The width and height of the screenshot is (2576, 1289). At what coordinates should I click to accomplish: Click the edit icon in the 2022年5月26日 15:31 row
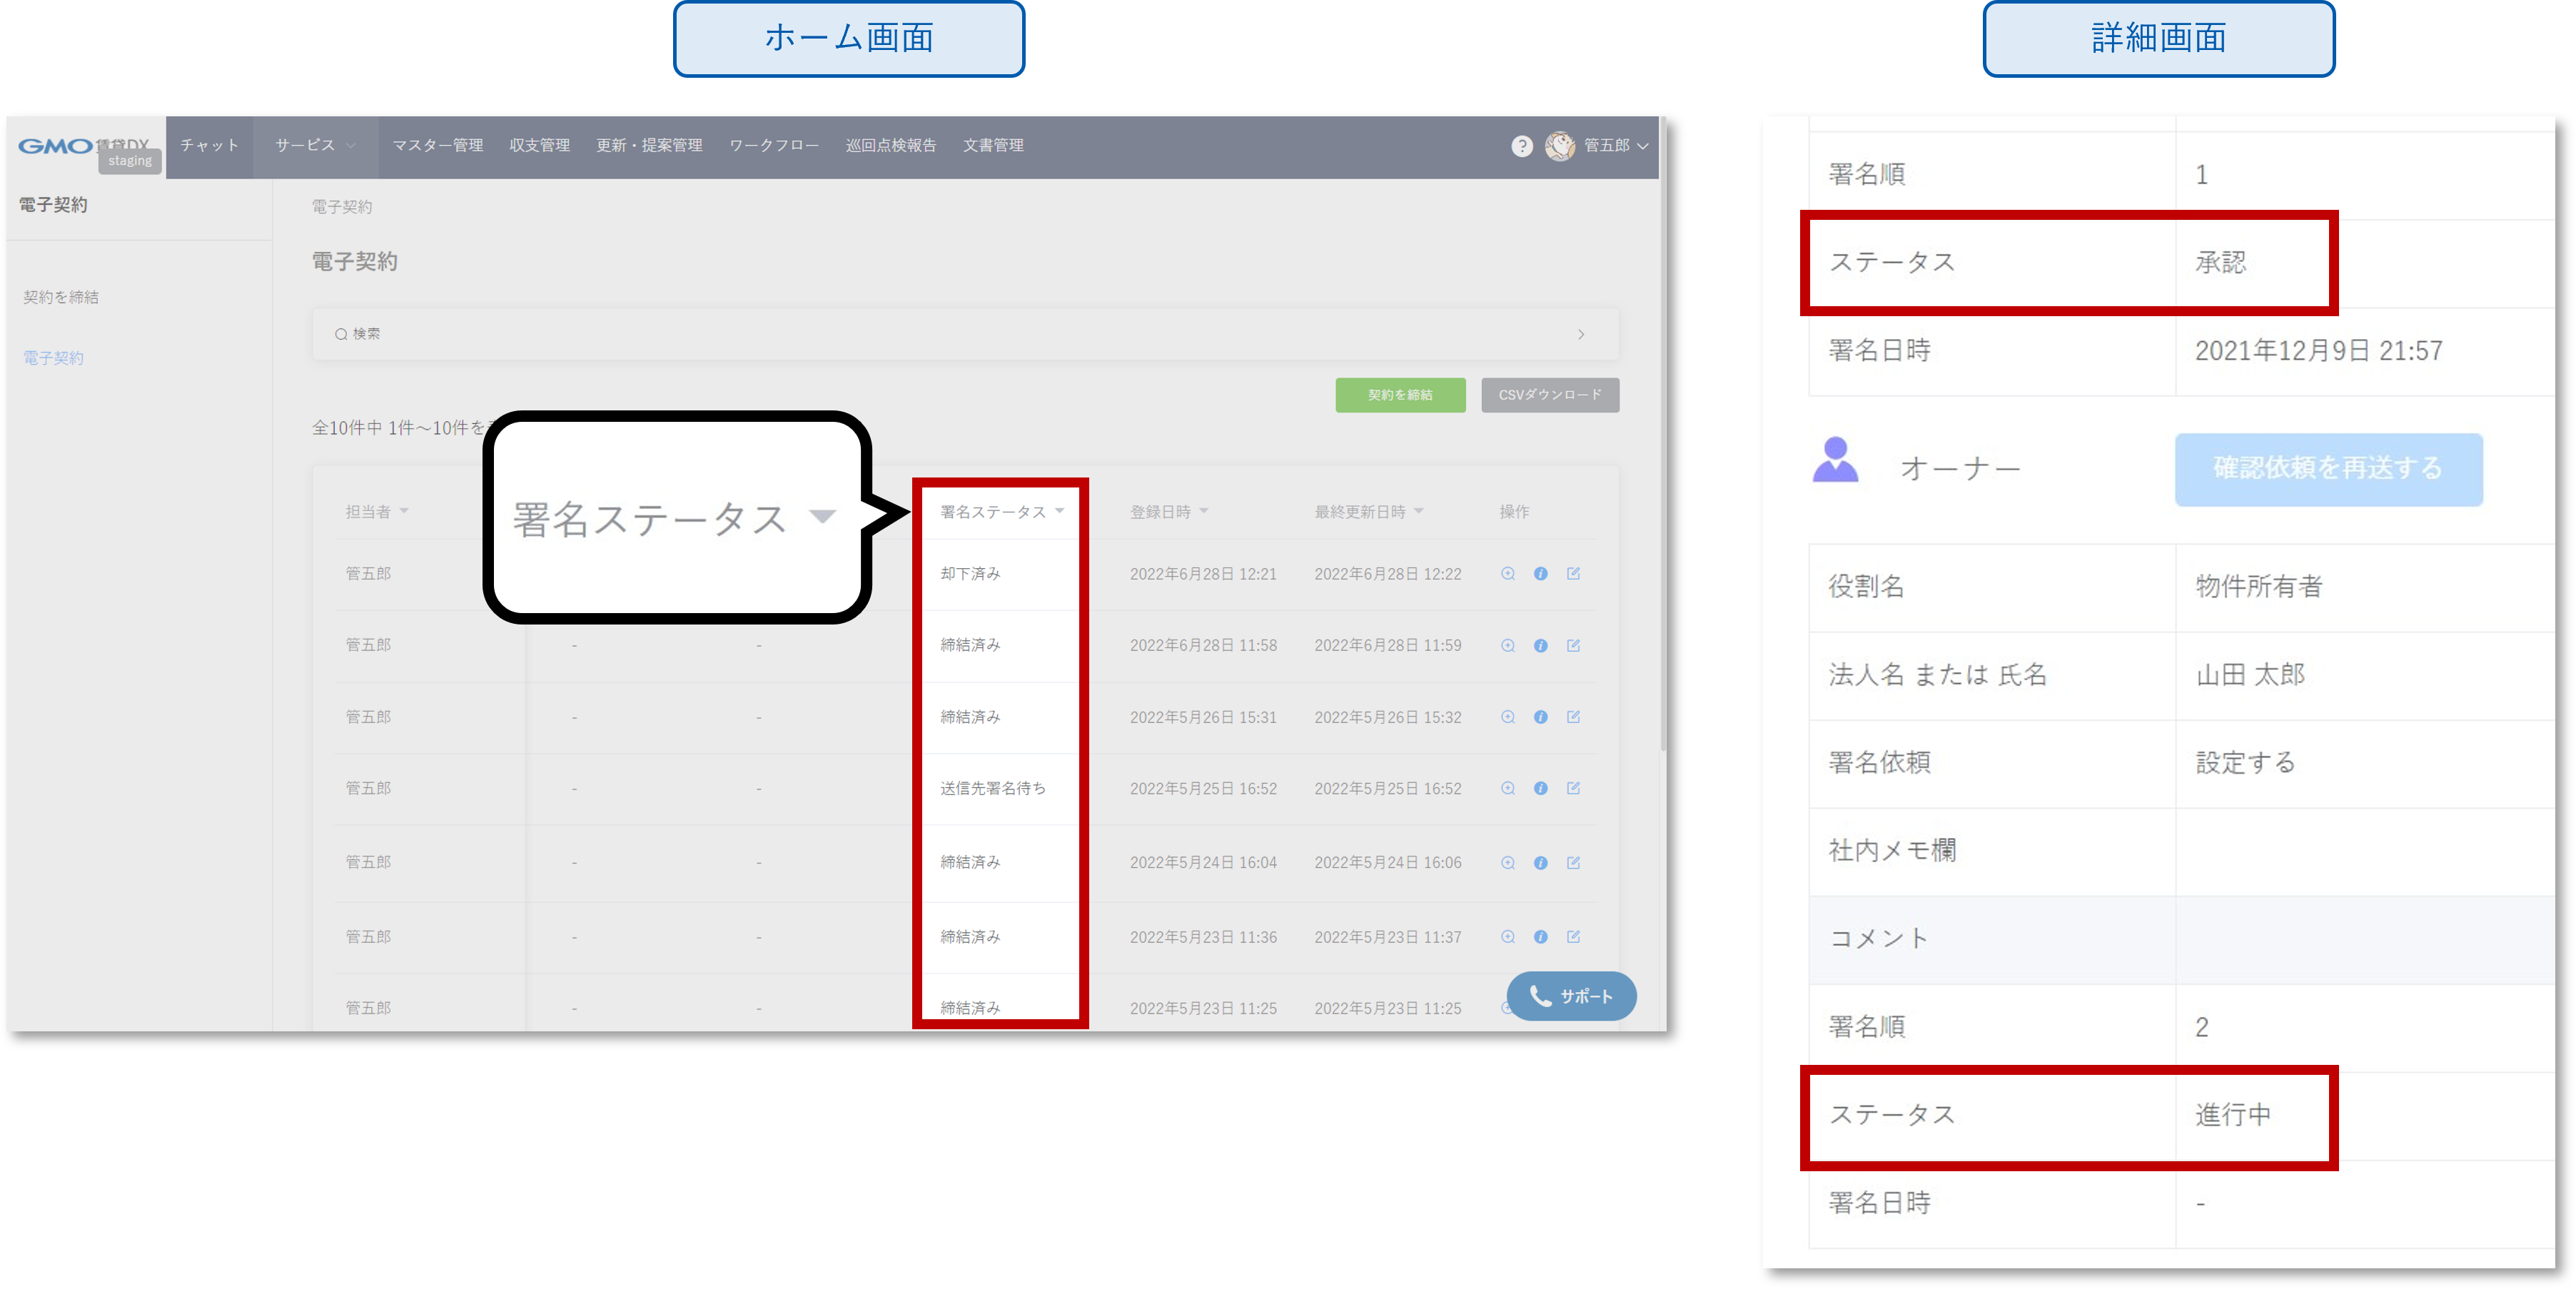tap(1573, 717)
